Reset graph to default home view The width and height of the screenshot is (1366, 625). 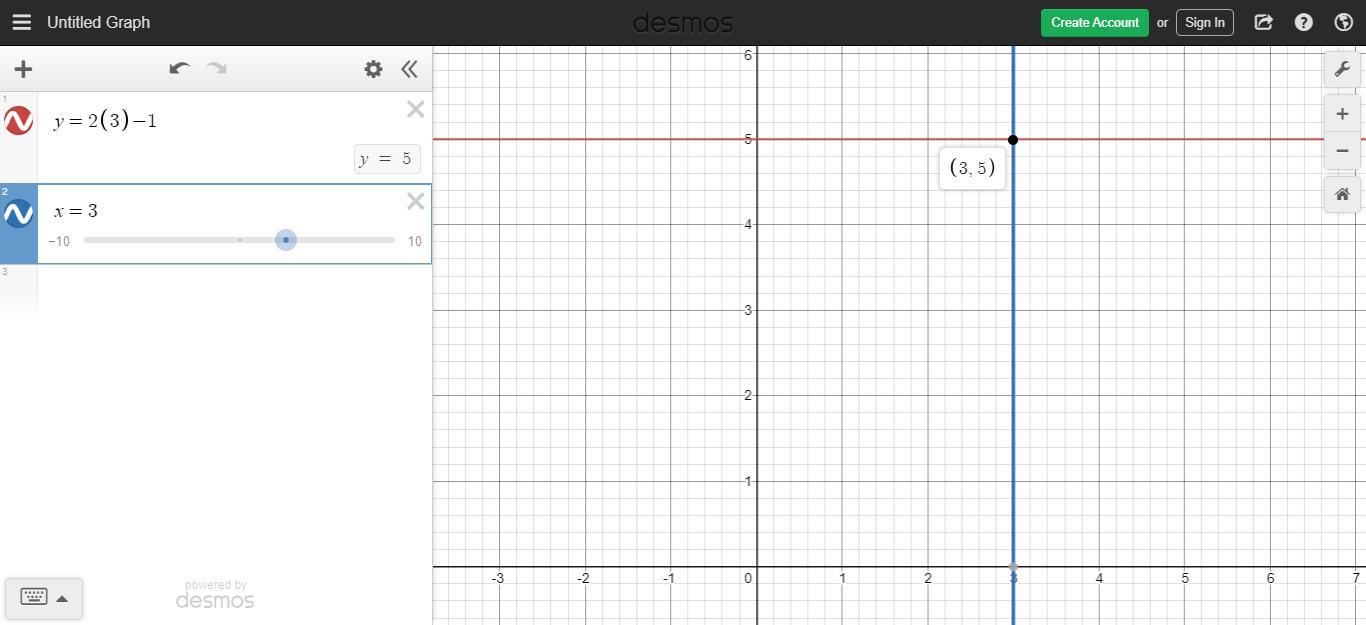1342,194
